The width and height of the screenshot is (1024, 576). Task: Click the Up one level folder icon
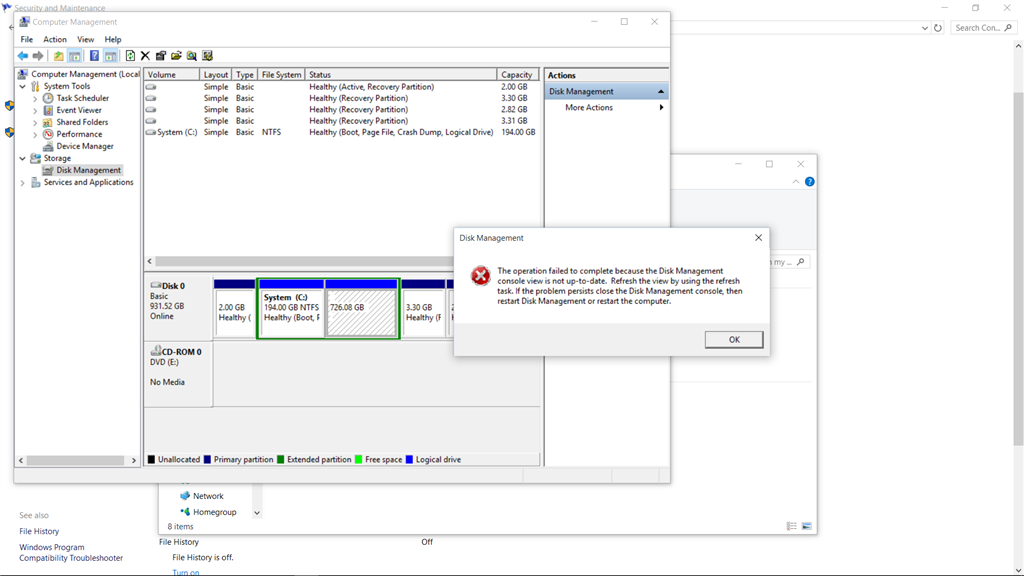(x=59, y=55)
